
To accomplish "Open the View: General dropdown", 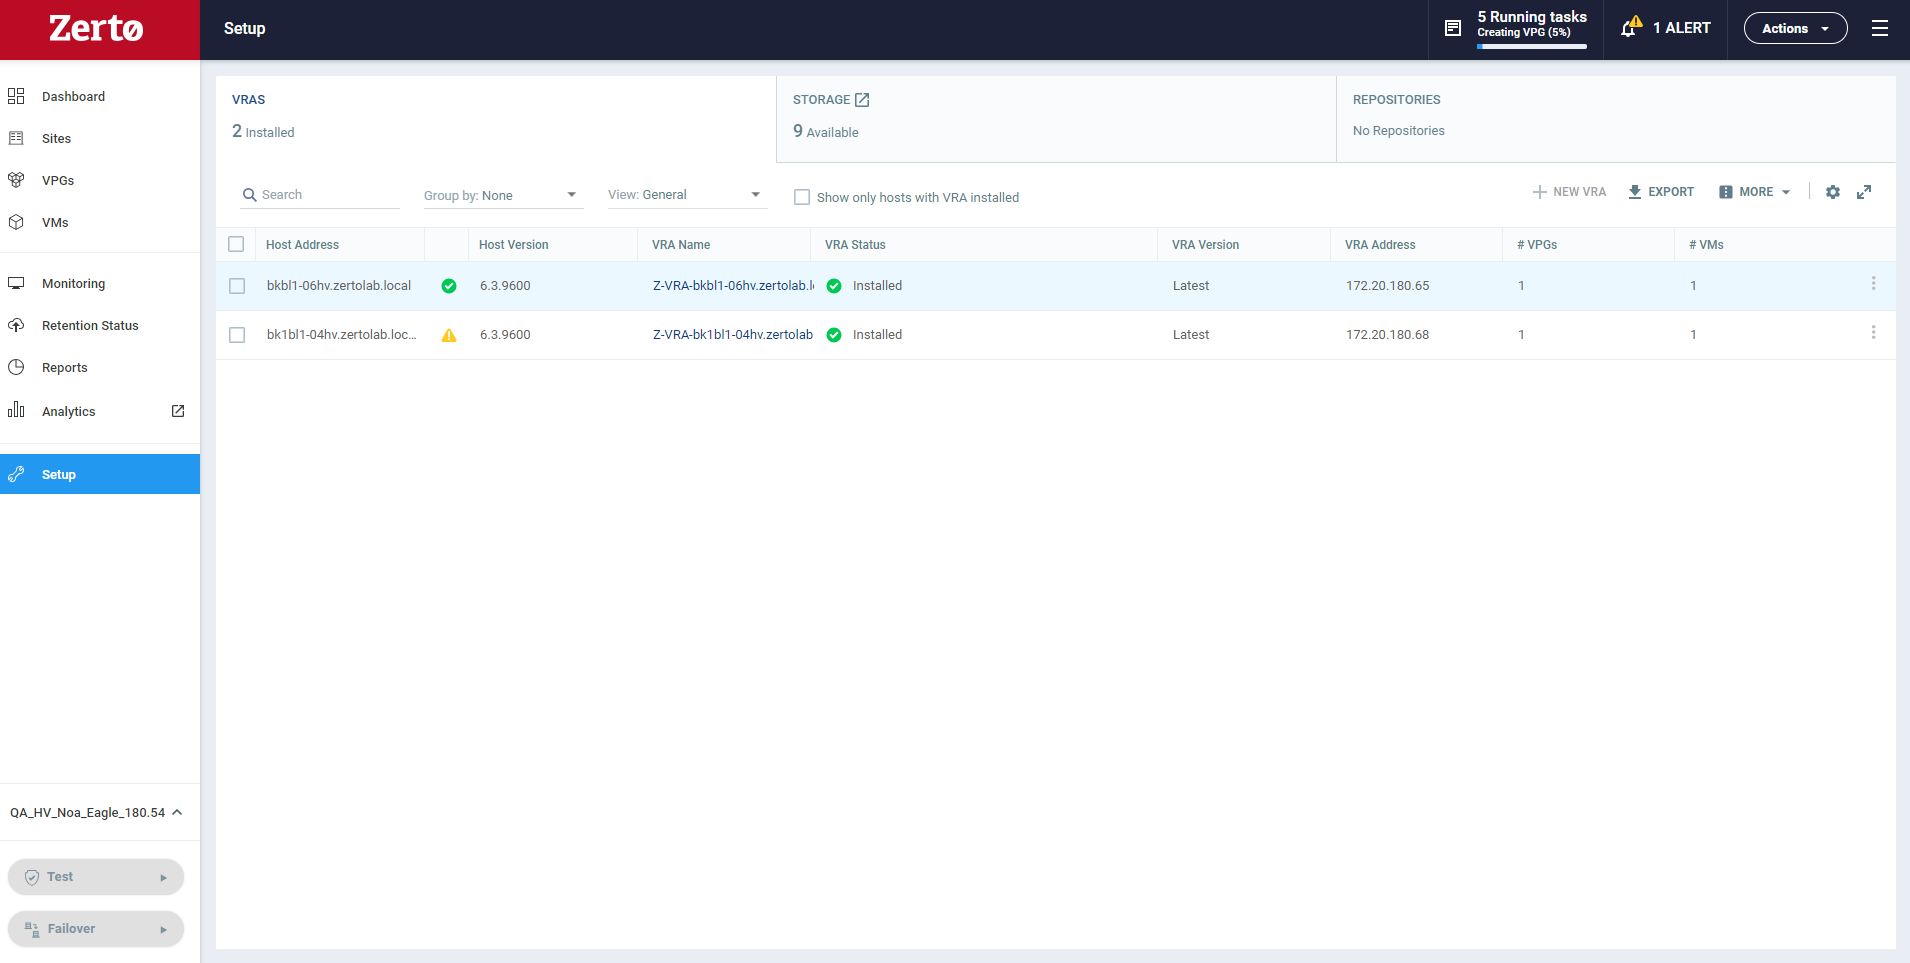I will click(687, 195).
